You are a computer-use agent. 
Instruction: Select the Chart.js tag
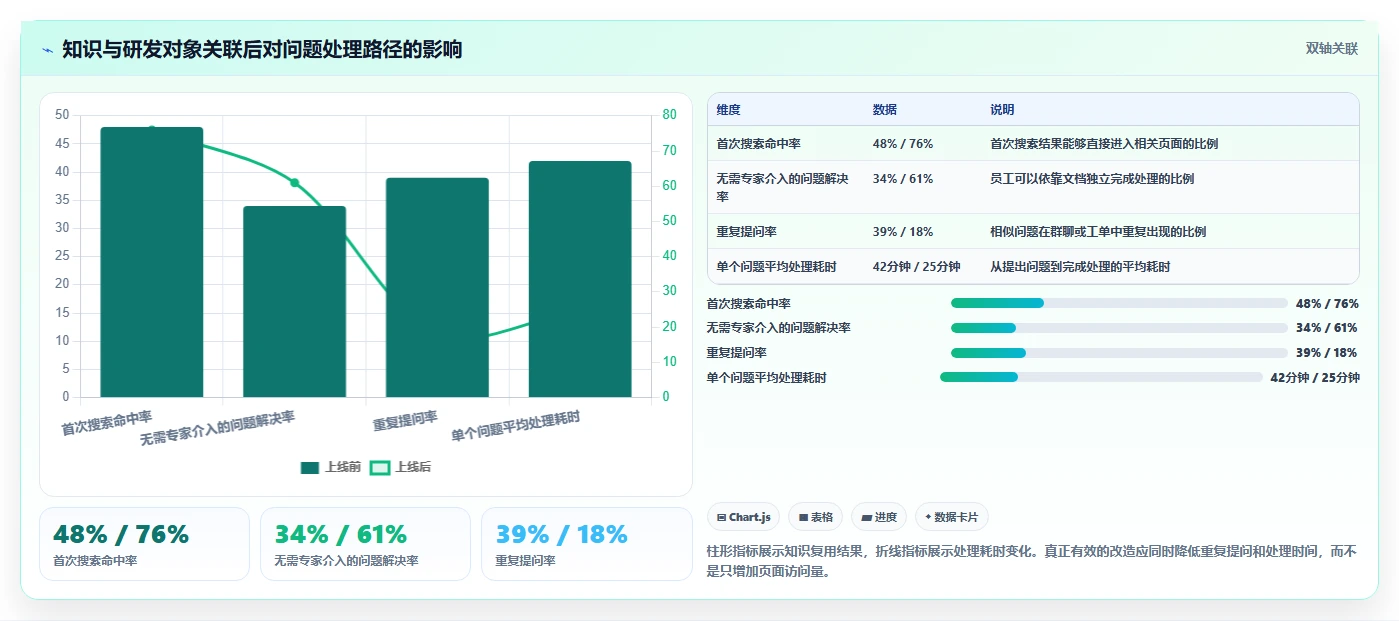(x=744, y=517)
